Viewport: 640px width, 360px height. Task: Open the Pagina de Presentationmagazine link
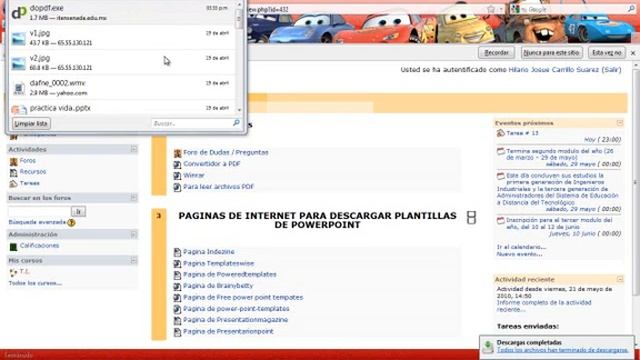tap(236, 320)
